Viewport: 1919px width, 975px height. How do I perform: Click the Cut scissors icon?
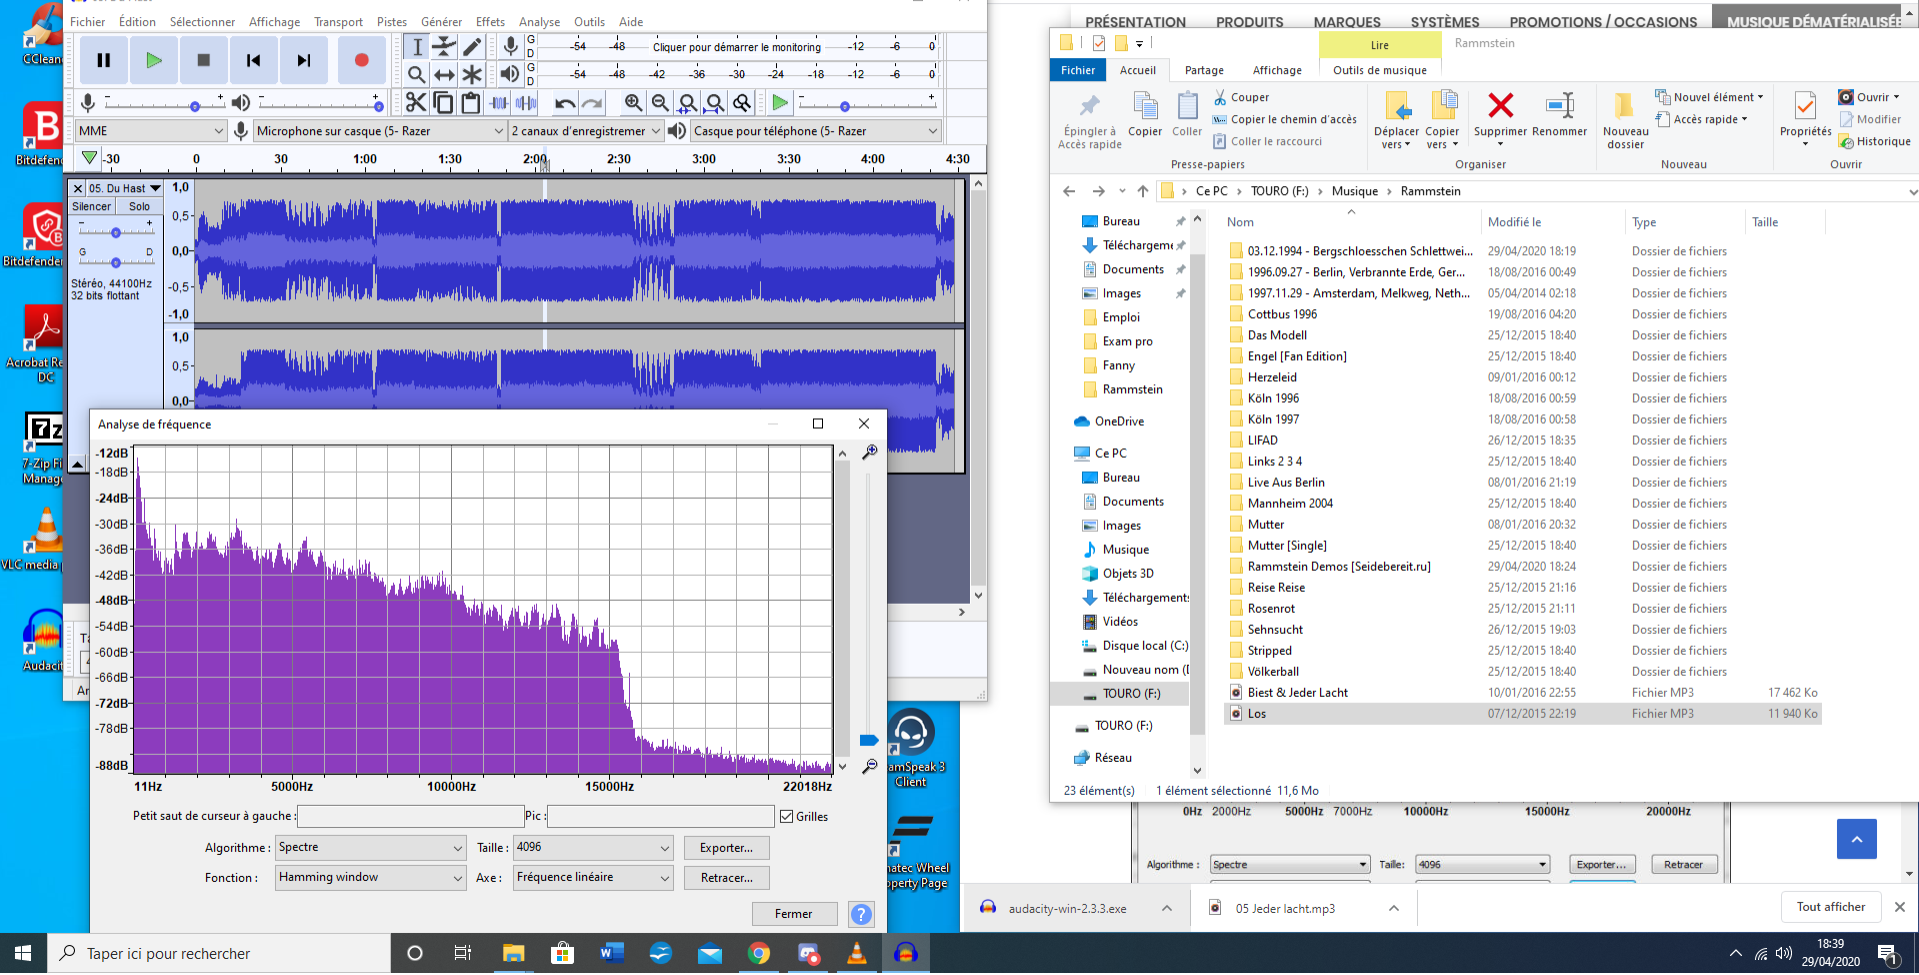point(416,103)
